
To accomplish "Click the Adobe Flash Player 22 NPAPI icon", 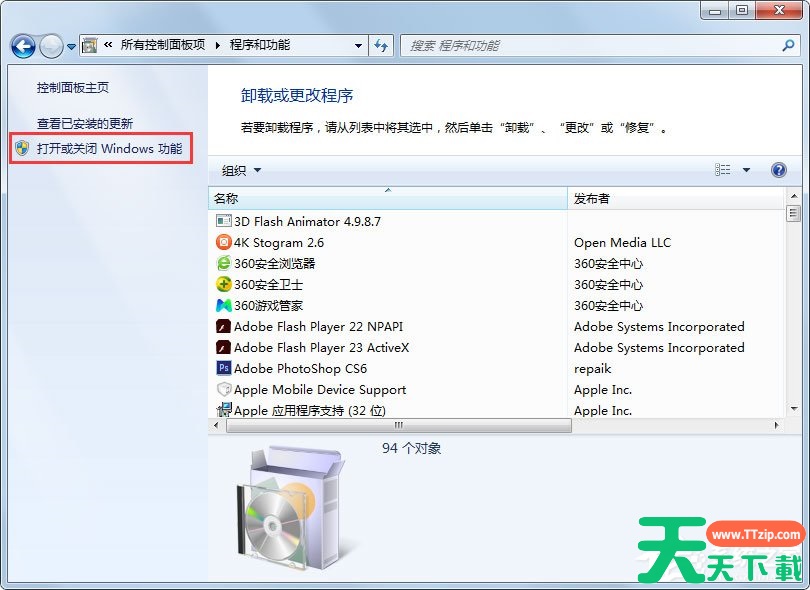I will point(223,326).
